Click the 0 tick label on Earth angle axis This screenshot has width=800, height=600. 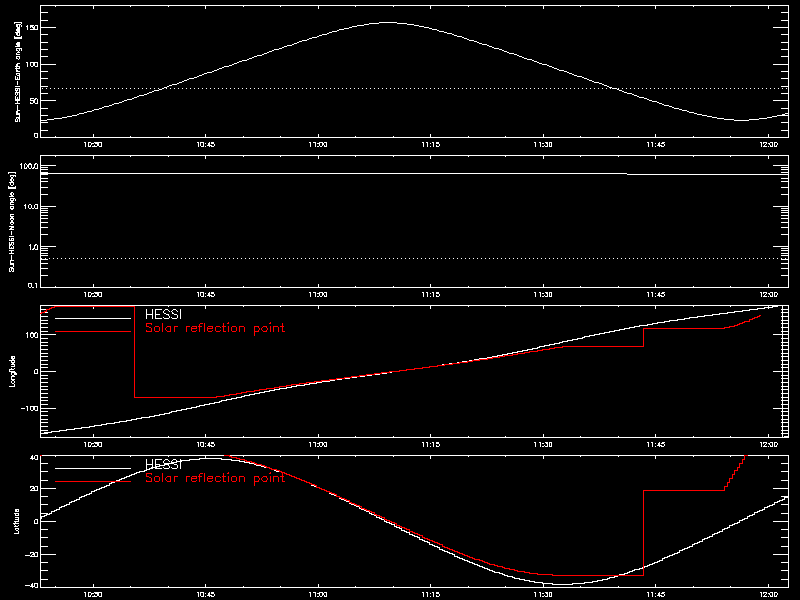[x=36, y=135]
